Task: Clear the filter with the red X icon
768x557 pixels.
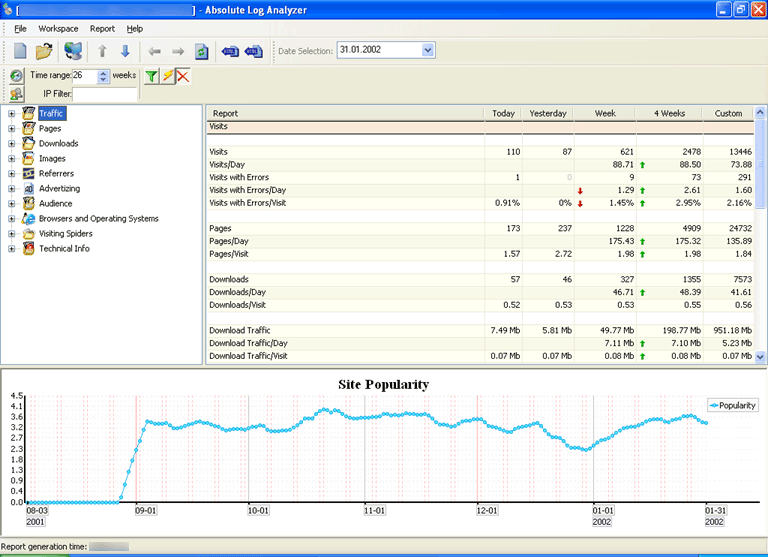Action: pos(183,76)
